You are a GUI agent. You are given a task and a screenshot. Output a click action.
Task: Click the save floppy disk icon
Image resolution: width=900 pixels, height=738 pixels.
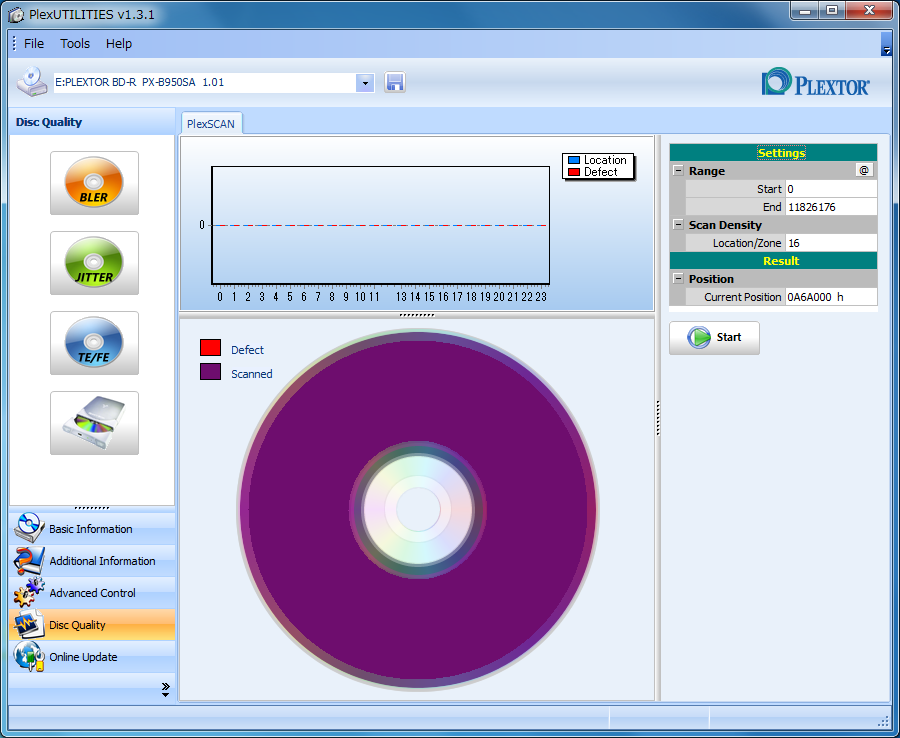[x=394, y=82]
